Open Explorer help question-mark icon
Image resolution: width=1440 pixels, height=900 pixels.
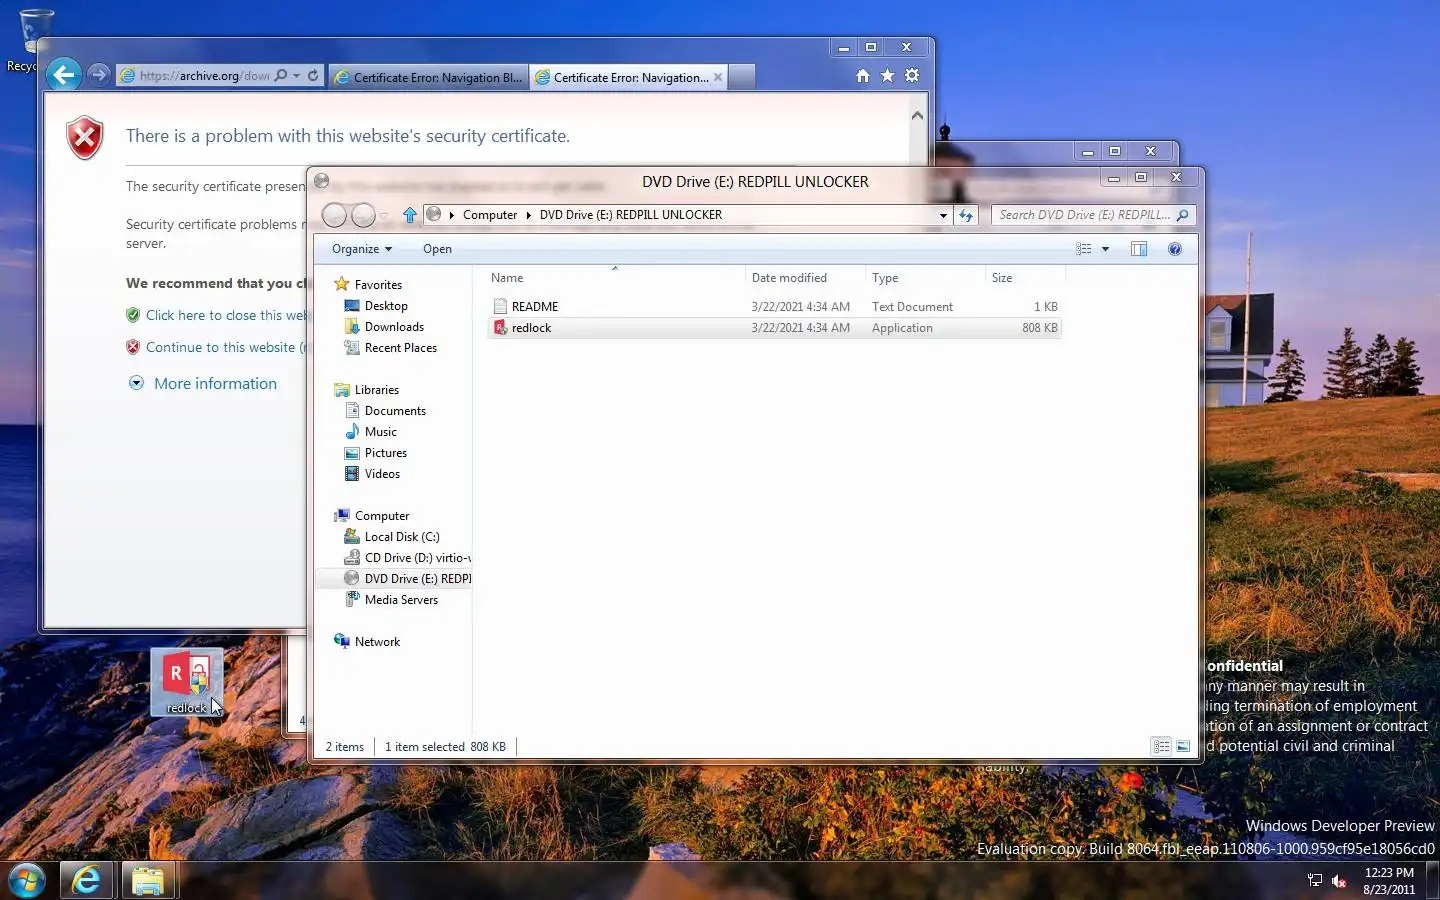(1175, 249)
